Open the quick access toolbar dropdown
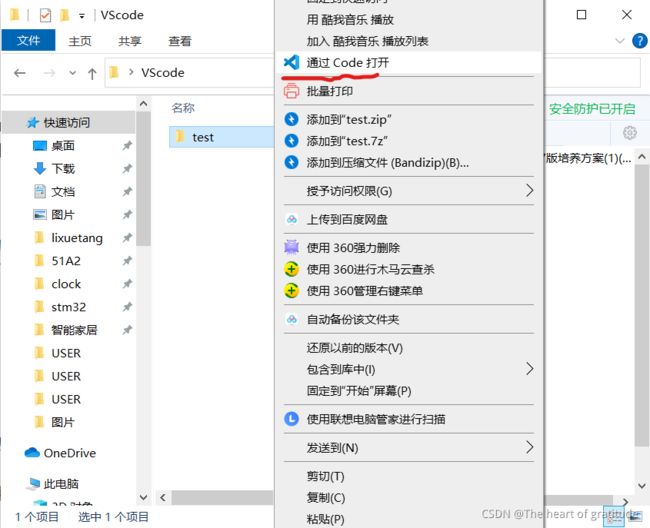Viewport: 650px width, 528px height. point(82,16)
